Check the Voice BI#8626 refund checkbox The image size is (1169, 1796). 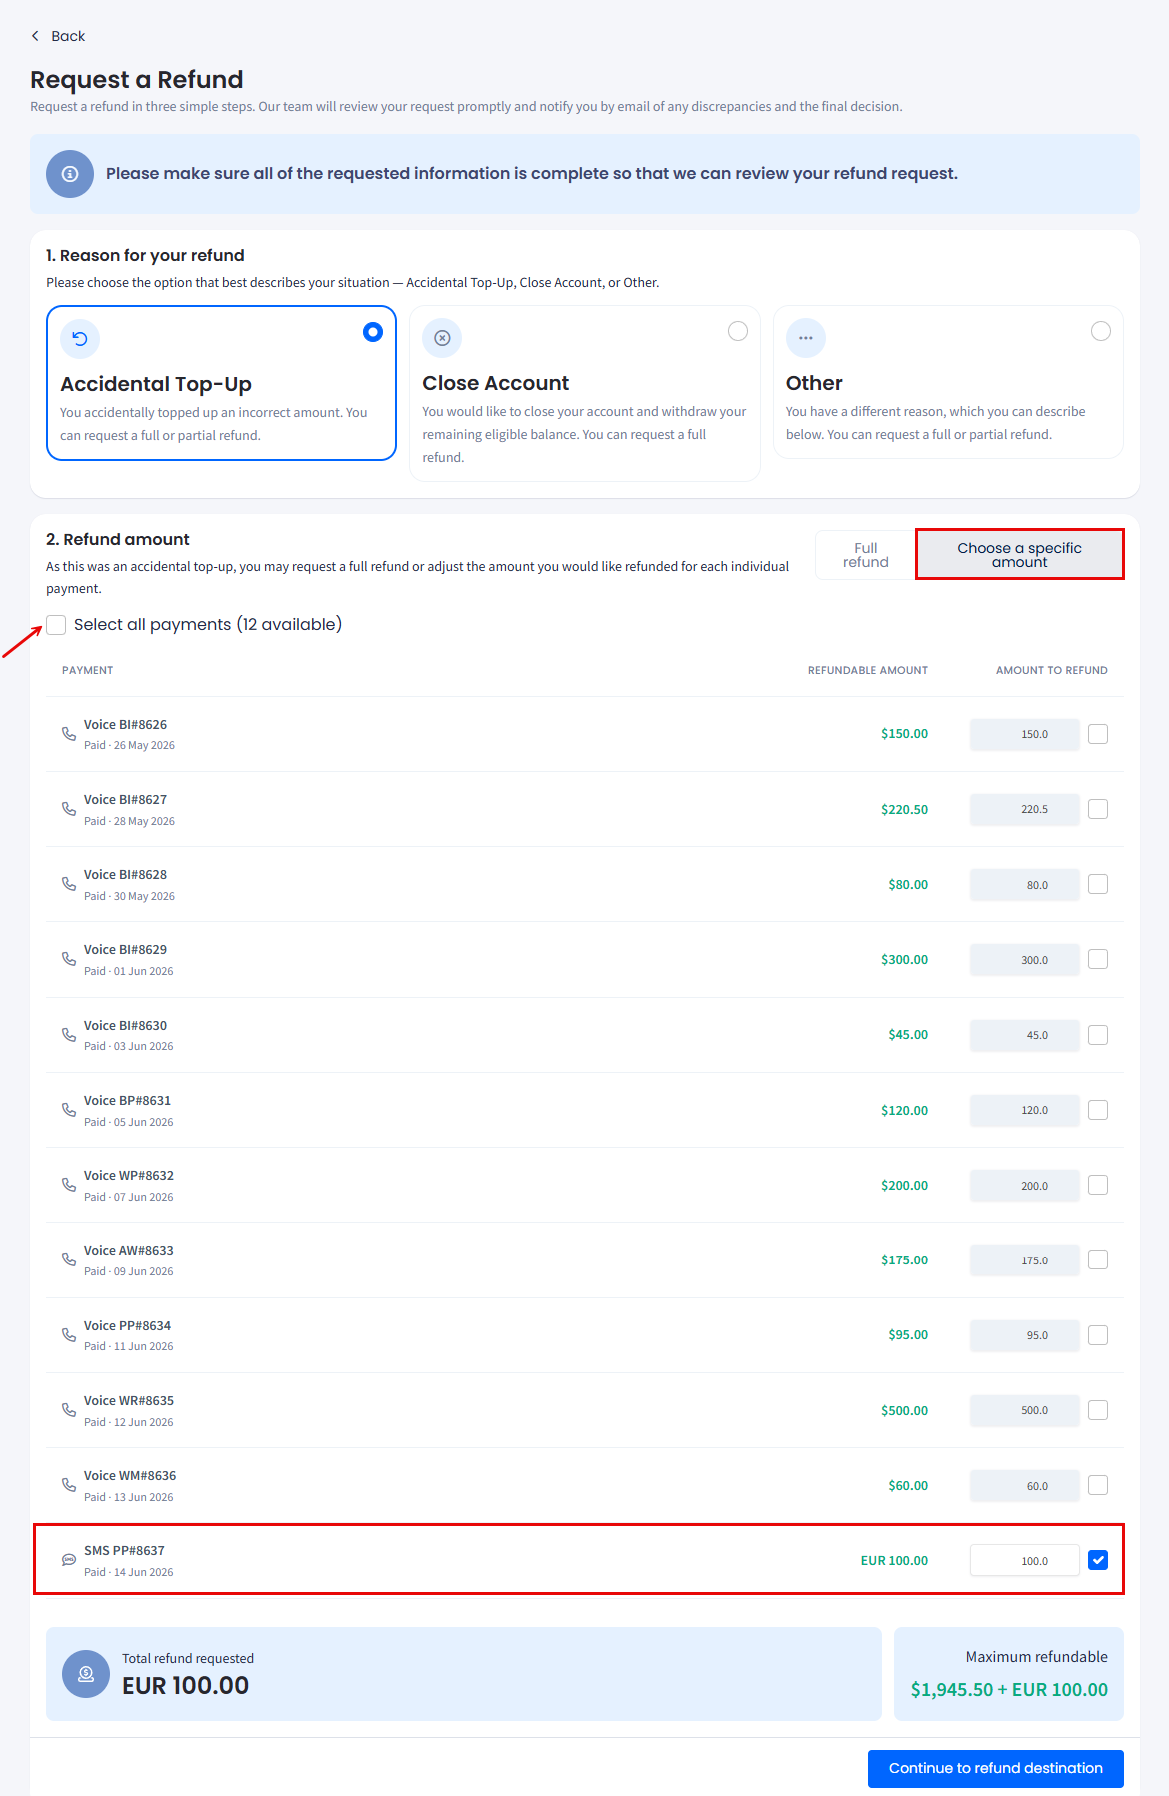pos(1098,734)
